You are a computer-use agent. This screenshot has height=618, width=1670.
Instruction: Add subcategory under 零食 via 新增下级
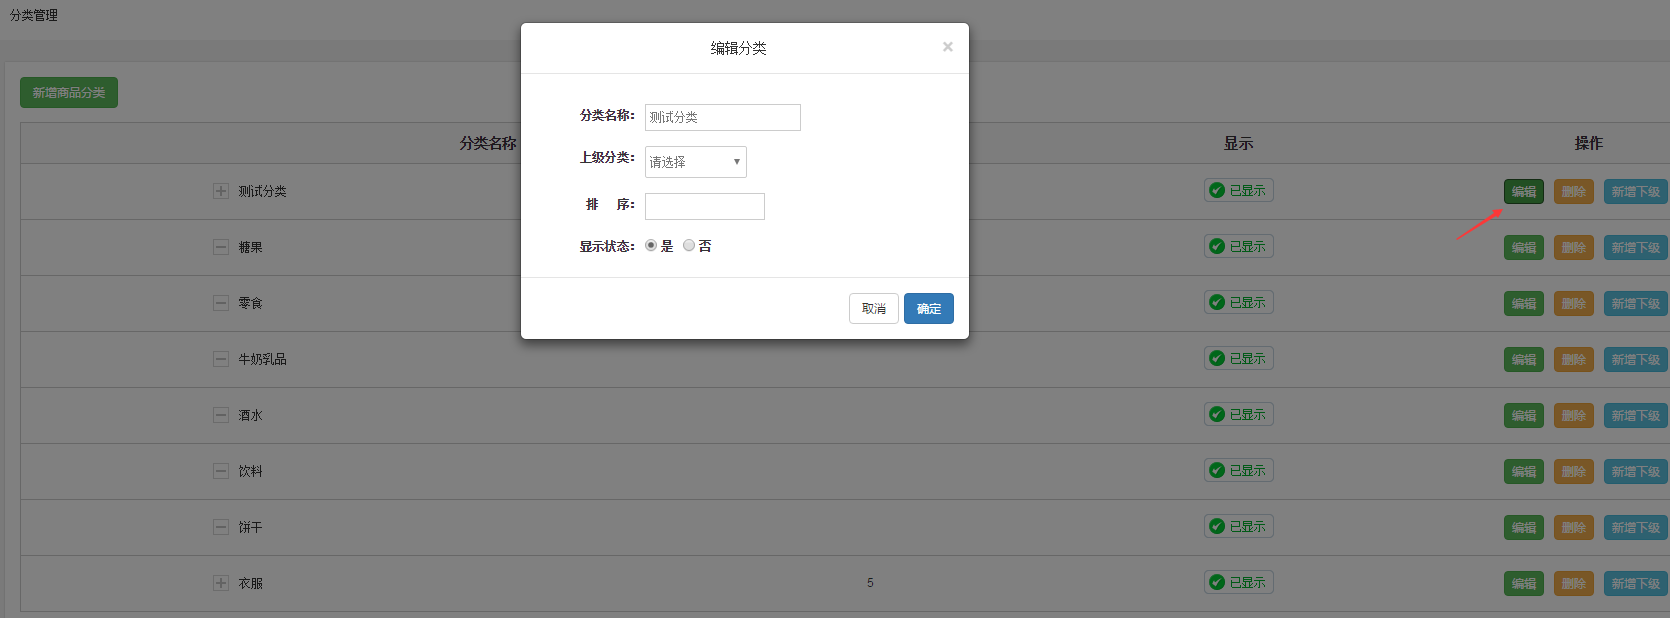[x=1636, y=303]
